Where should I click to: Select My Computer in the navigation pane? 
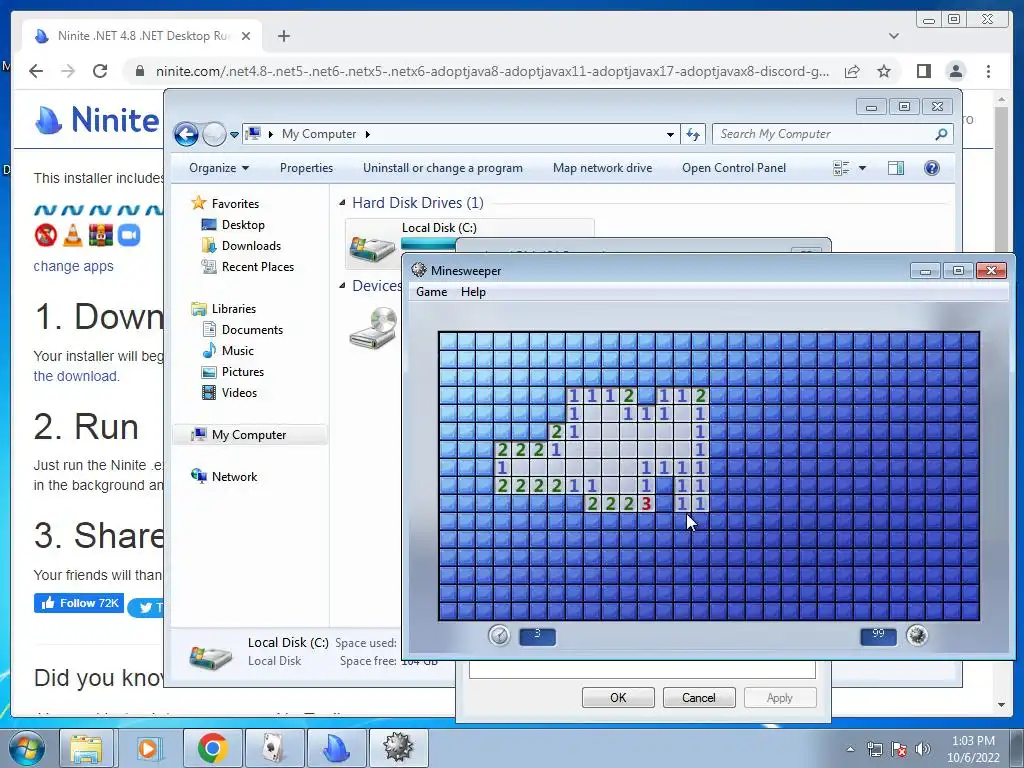249,435
